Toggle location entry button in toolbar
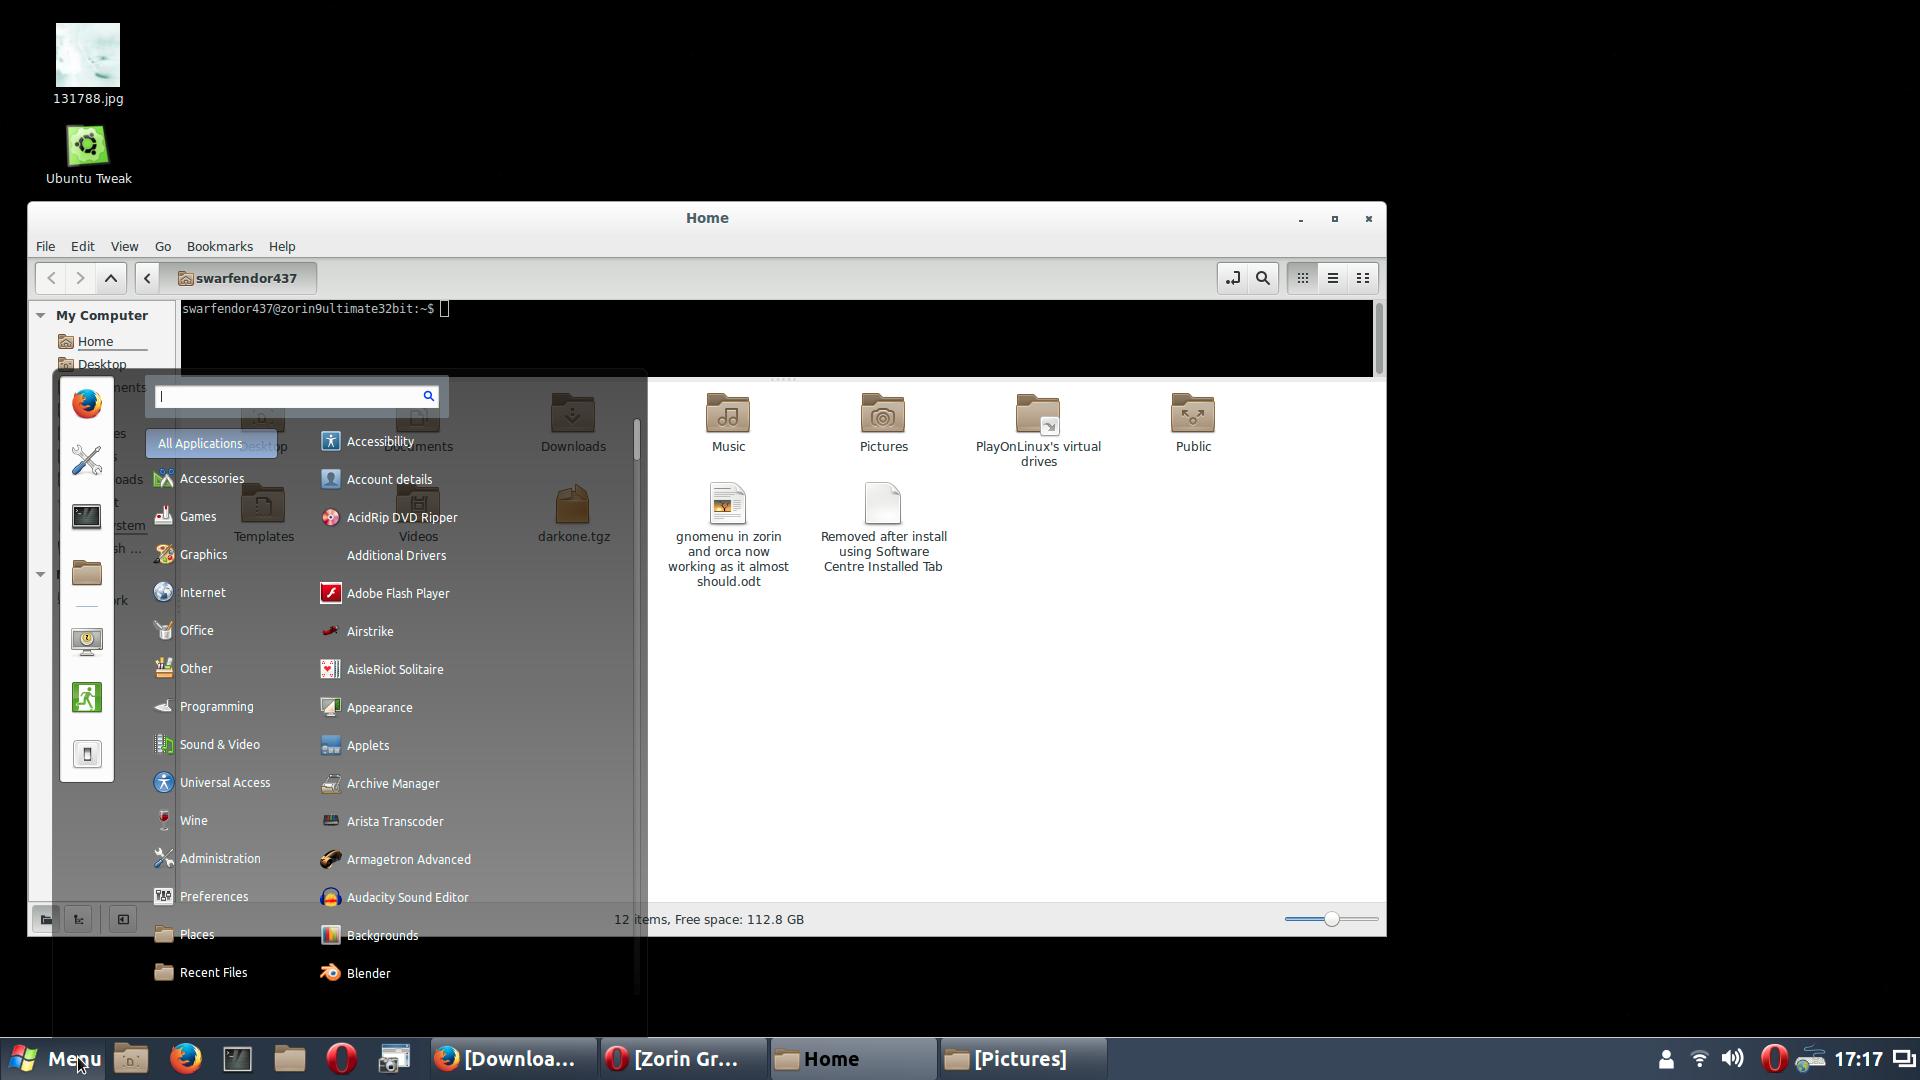The image size is (1920, 1080). (x=1232, y=278)
